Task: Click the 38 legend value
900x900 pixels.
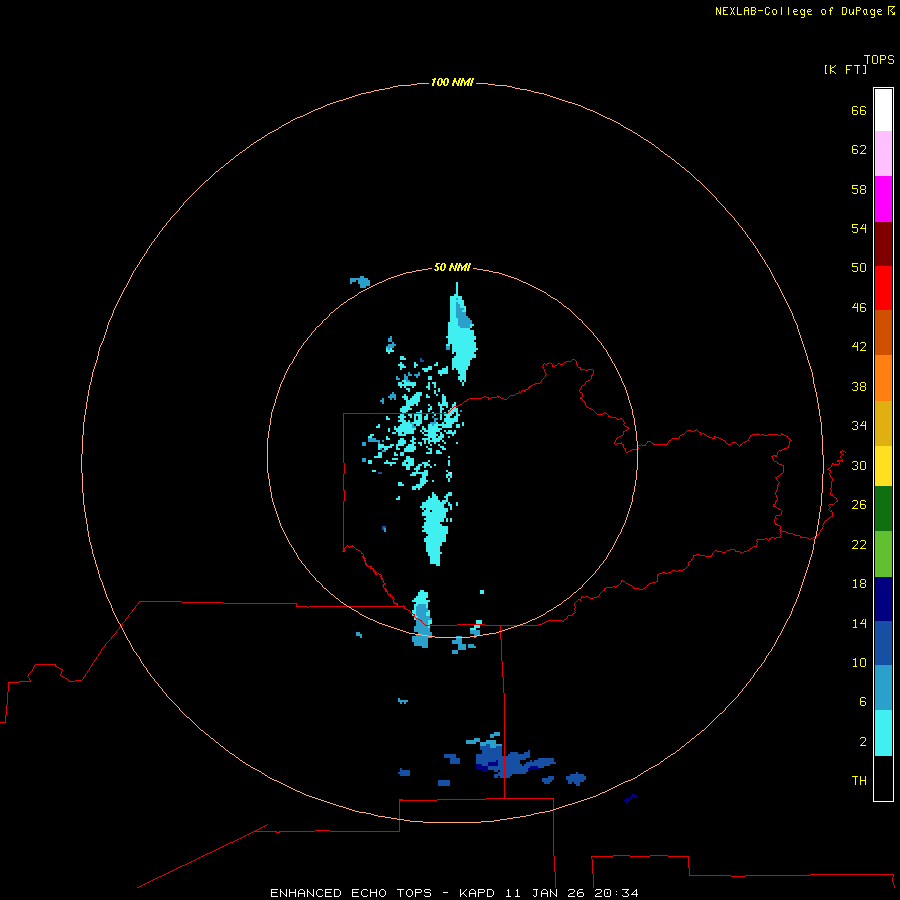Action: coord(859,387)
